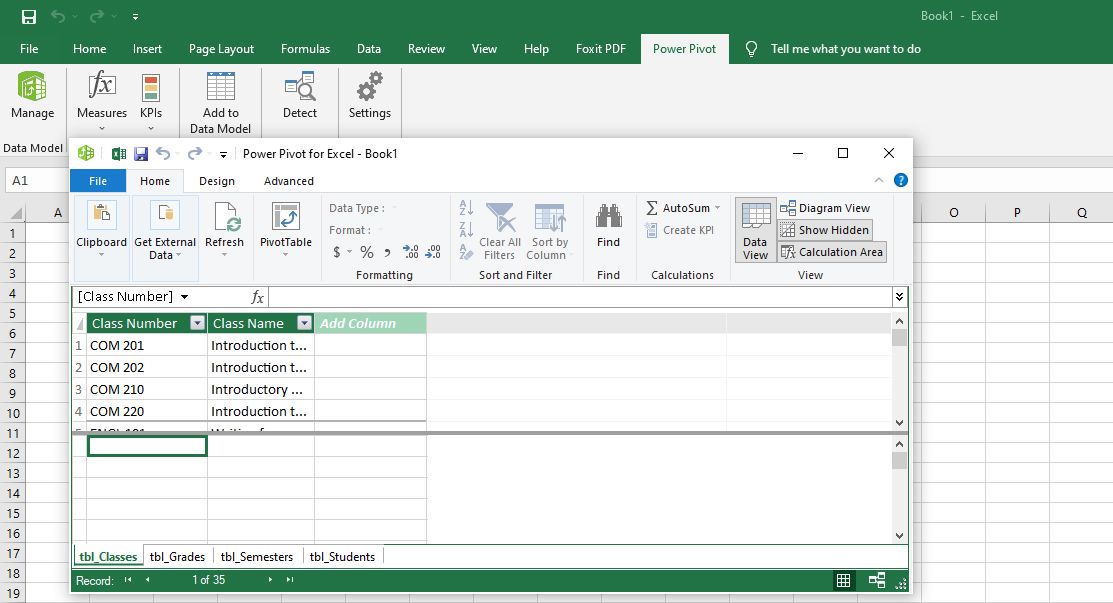Viewport: 1113px width, 603px height.
Task: Click the Detect relationships icon
Action: [299, 88]
